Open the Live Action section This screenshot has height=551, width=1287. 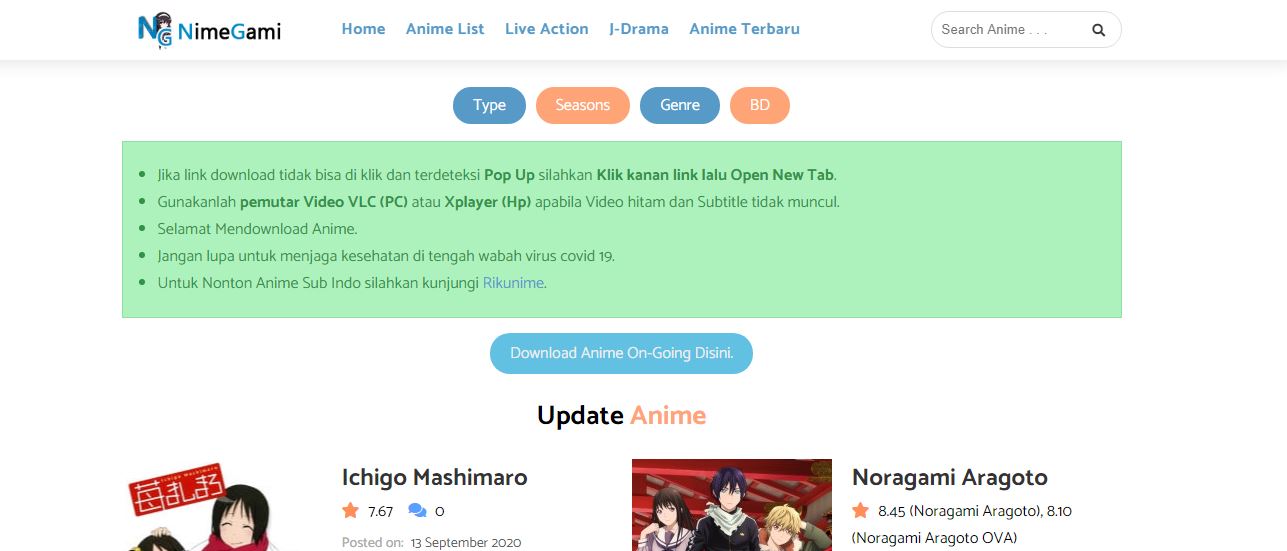pyautogui.click(x=547, y=29)
